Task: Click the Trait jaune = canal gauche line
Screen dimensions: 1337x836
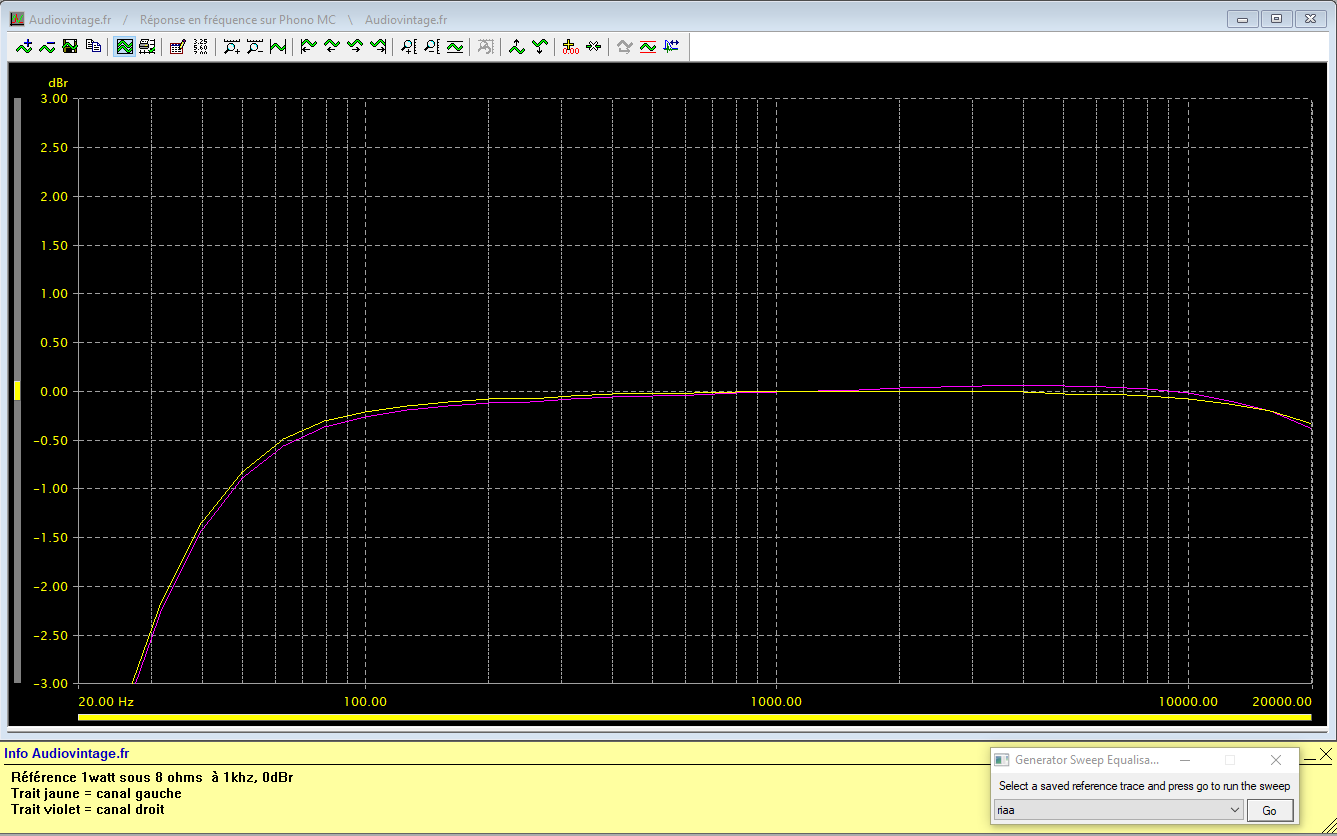Action: 96,793
